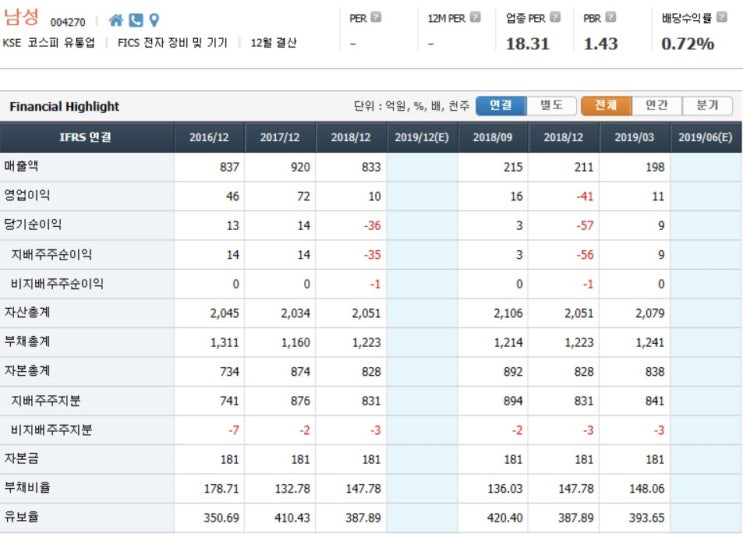Click the 부채비율 row label

[27, 488]
